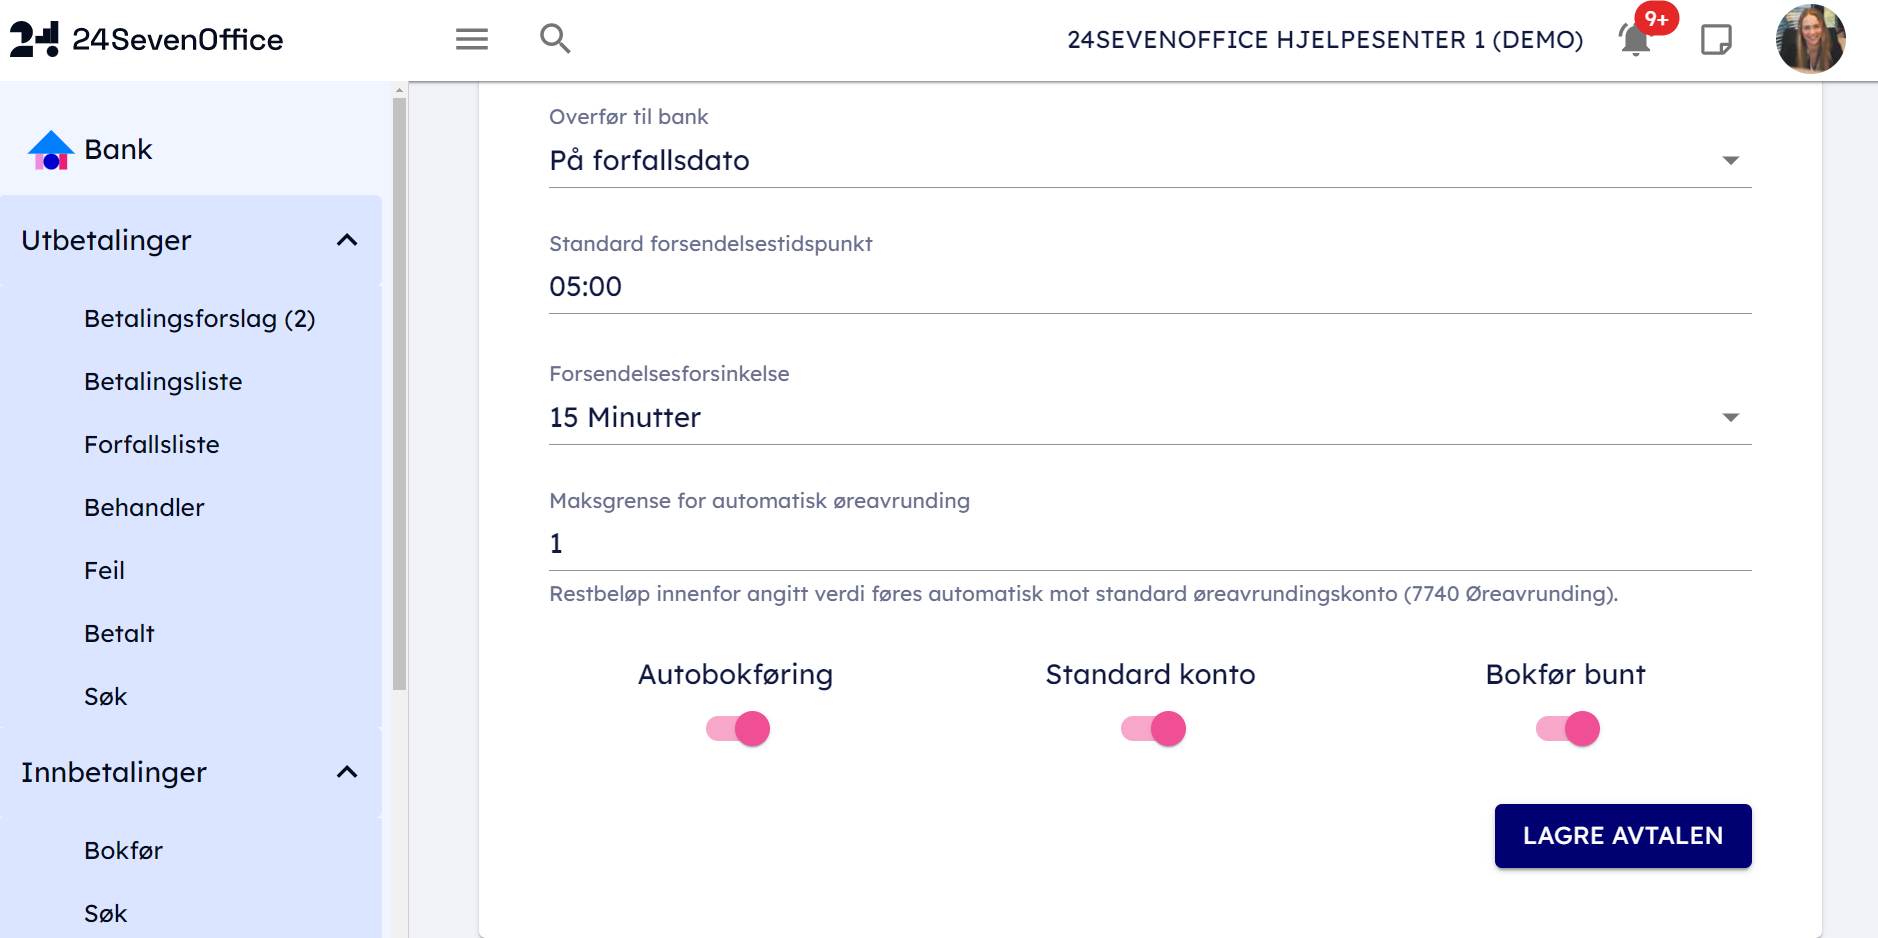The height and width of the screenshot is (938, 1878).
Task: Click the 24SevenOffice logo icon
Action: pos(34,39)
